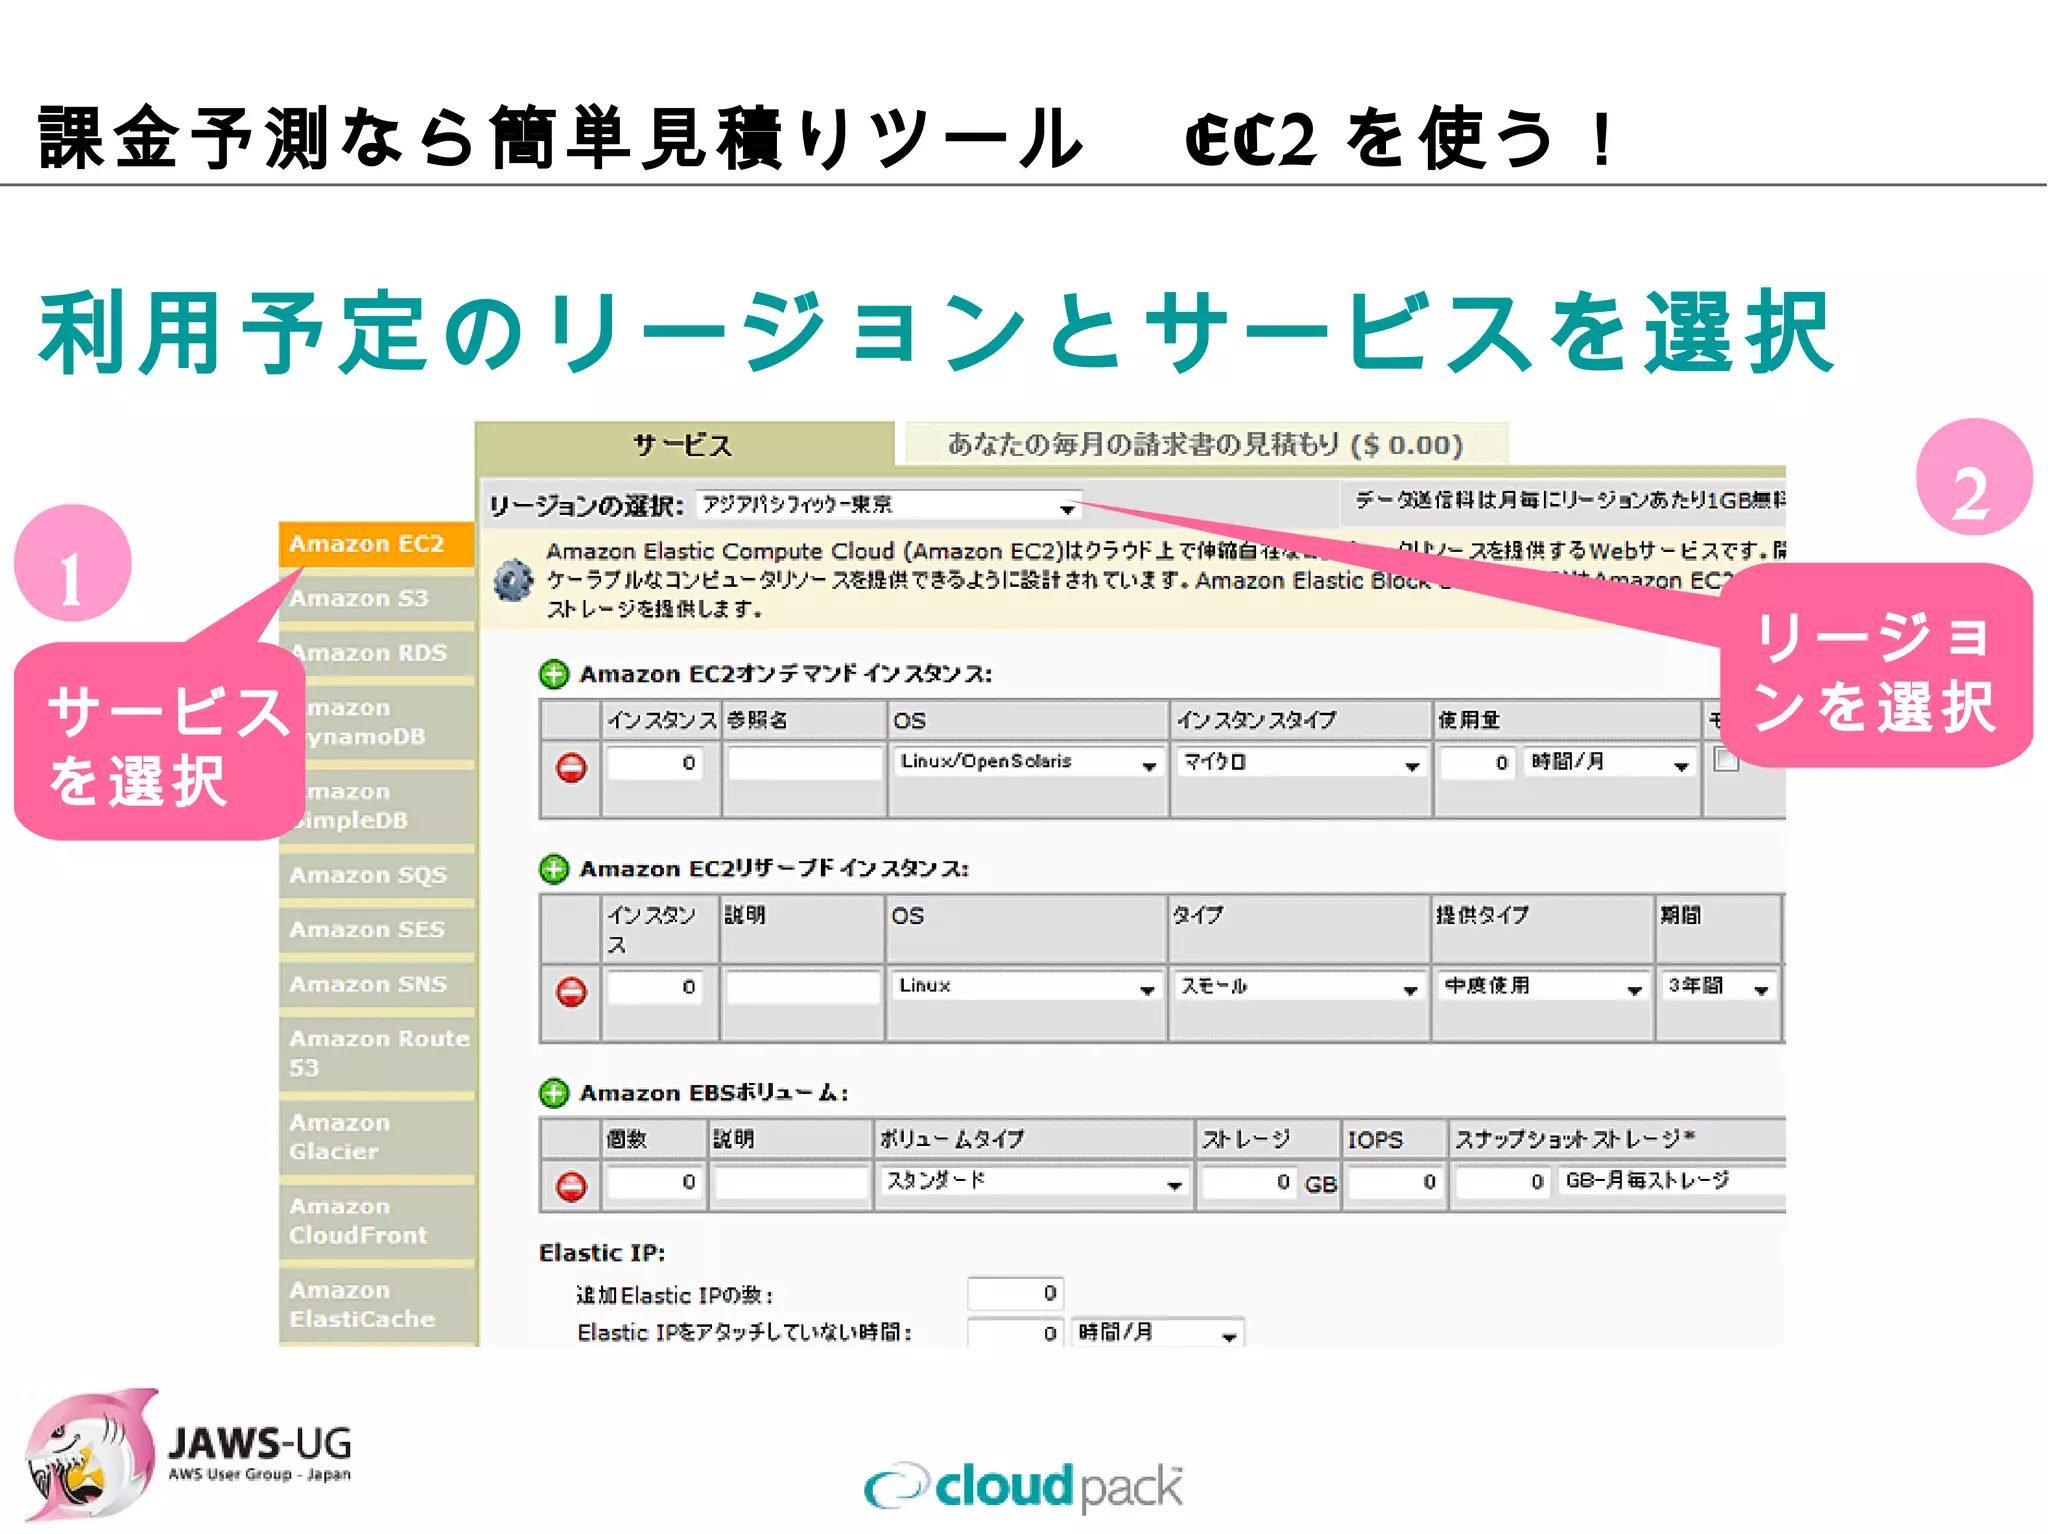Select Amazon RDS in the sidebar
This screenshot has height=1534, width=2048.
coord(376,653)
